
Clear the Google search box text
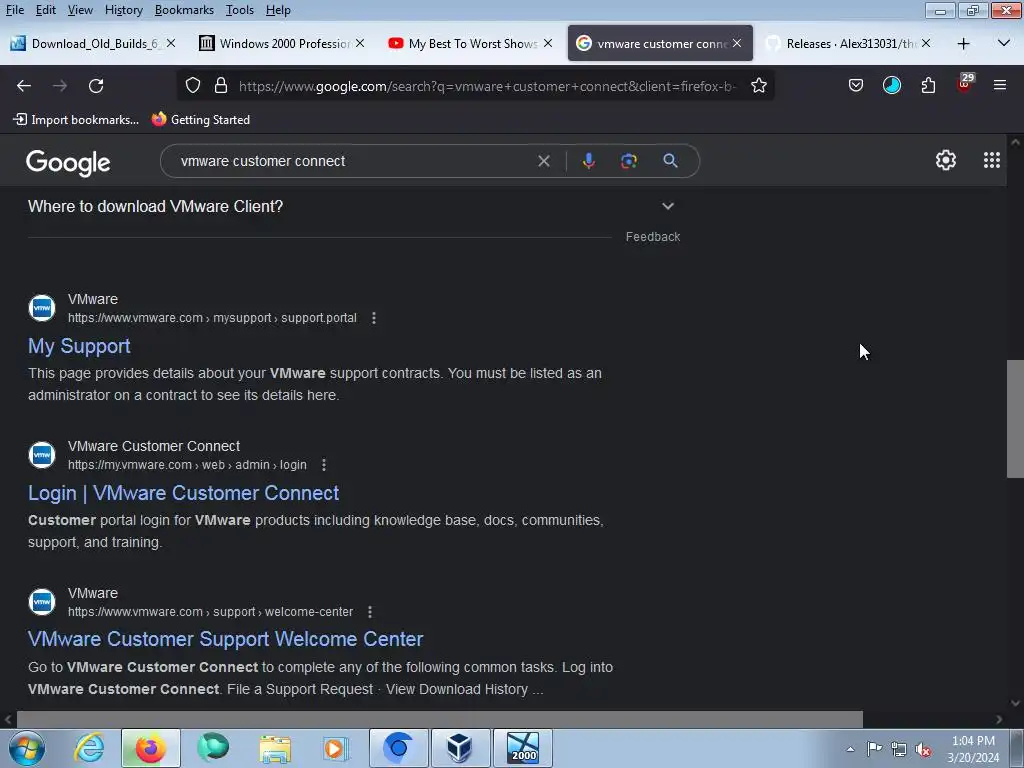(x=543, y=161)
